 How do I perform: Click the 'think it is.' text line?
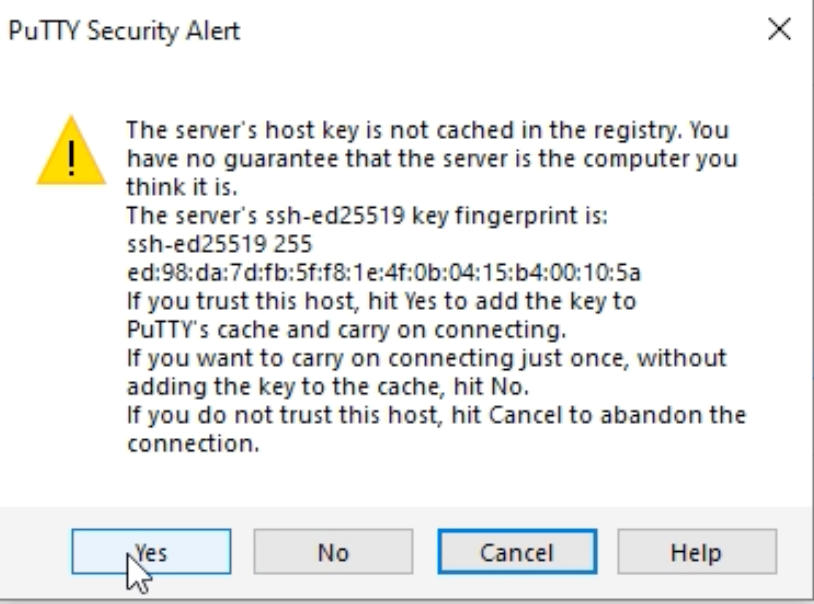point(182,187)
